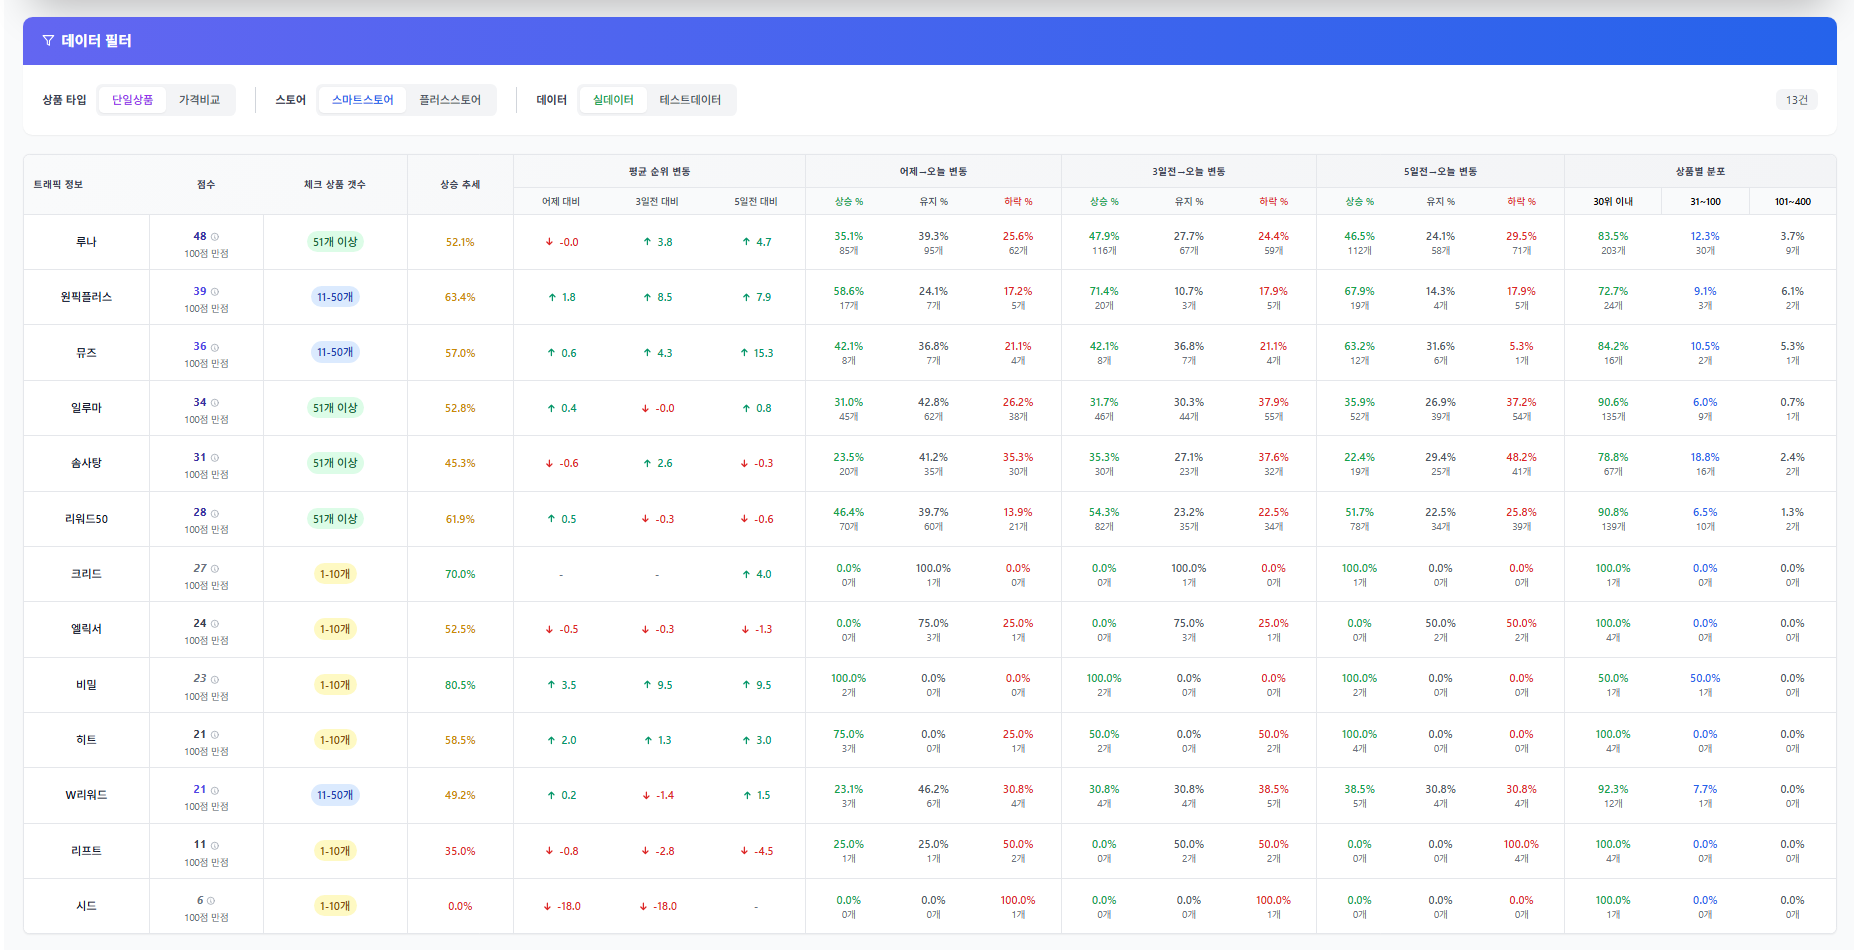Screen dimensions: 1855x950
Task: Click the 트래픽 정보 column header
Action: pos(58,185)
